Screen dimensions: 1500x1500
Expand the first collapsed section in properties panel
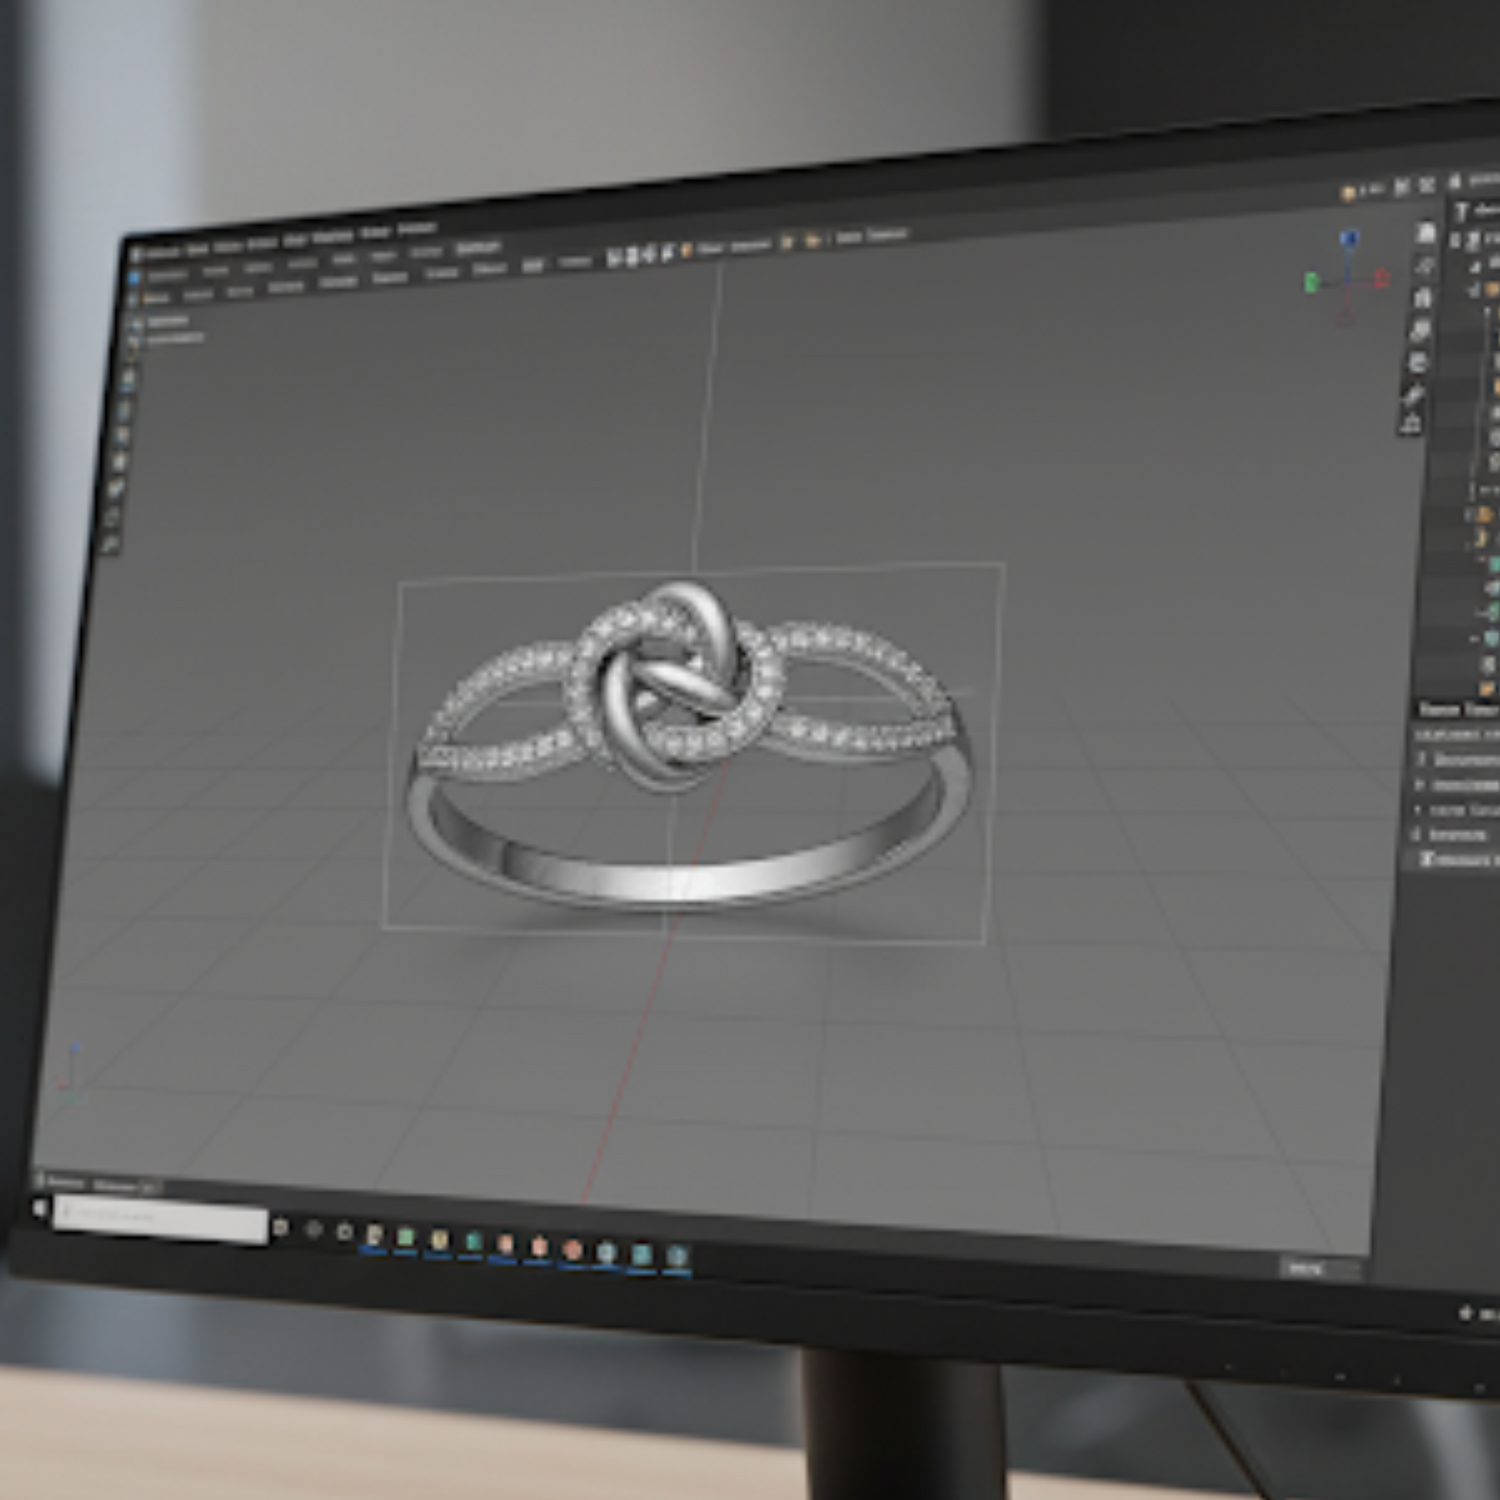1421,759
